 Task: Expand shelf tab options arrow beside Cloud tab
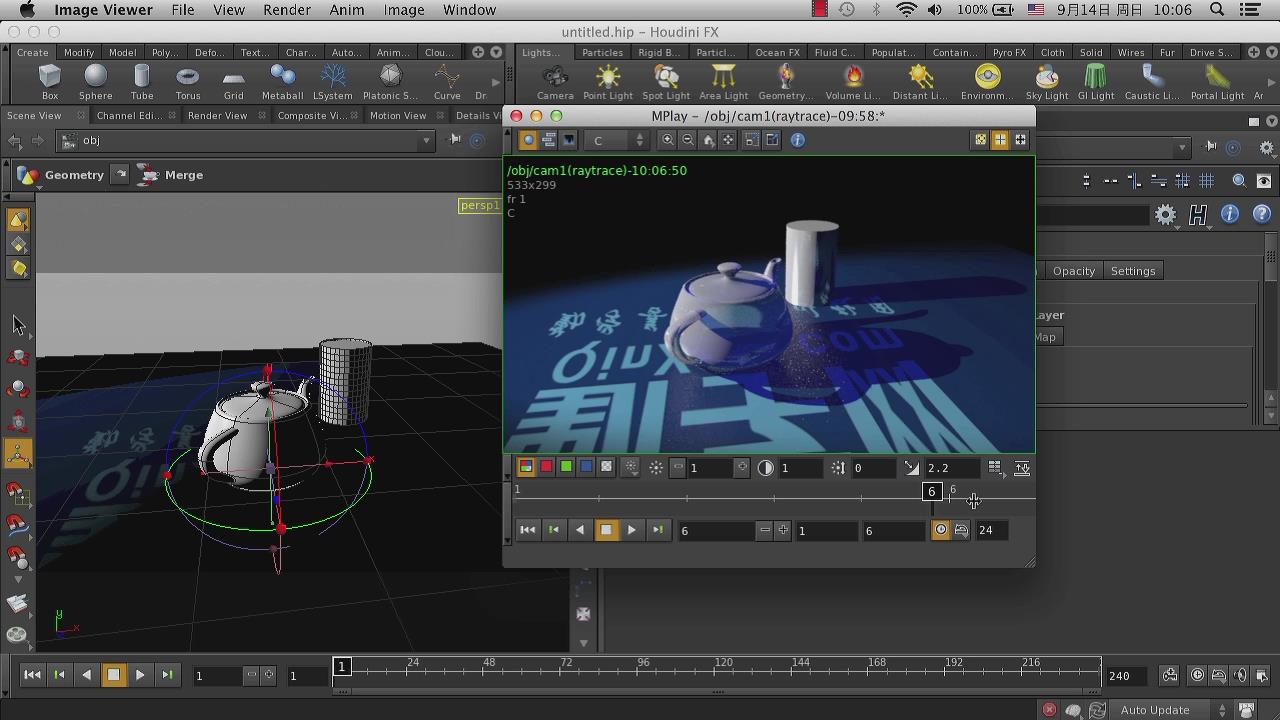tap(498, 52)
